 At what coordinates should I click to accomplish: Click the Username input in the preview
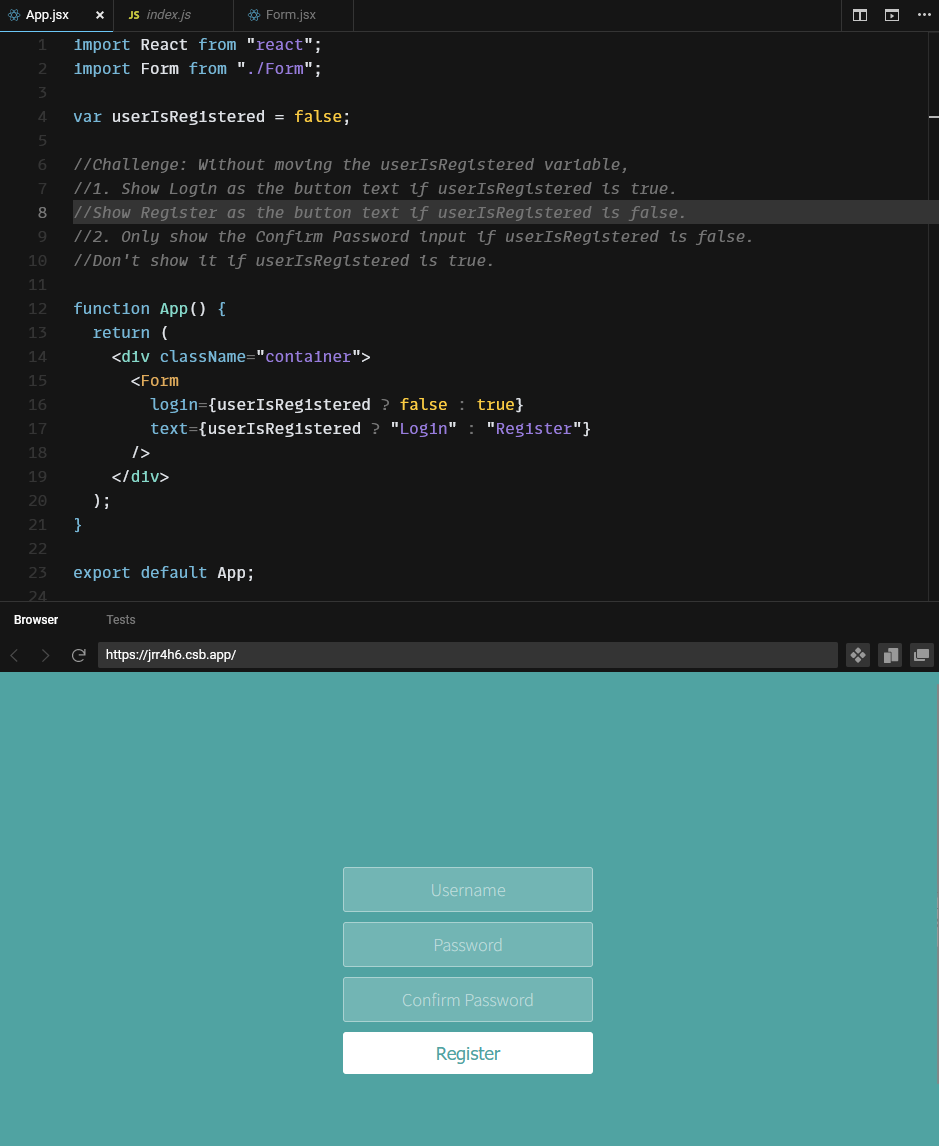click(467, 889)
